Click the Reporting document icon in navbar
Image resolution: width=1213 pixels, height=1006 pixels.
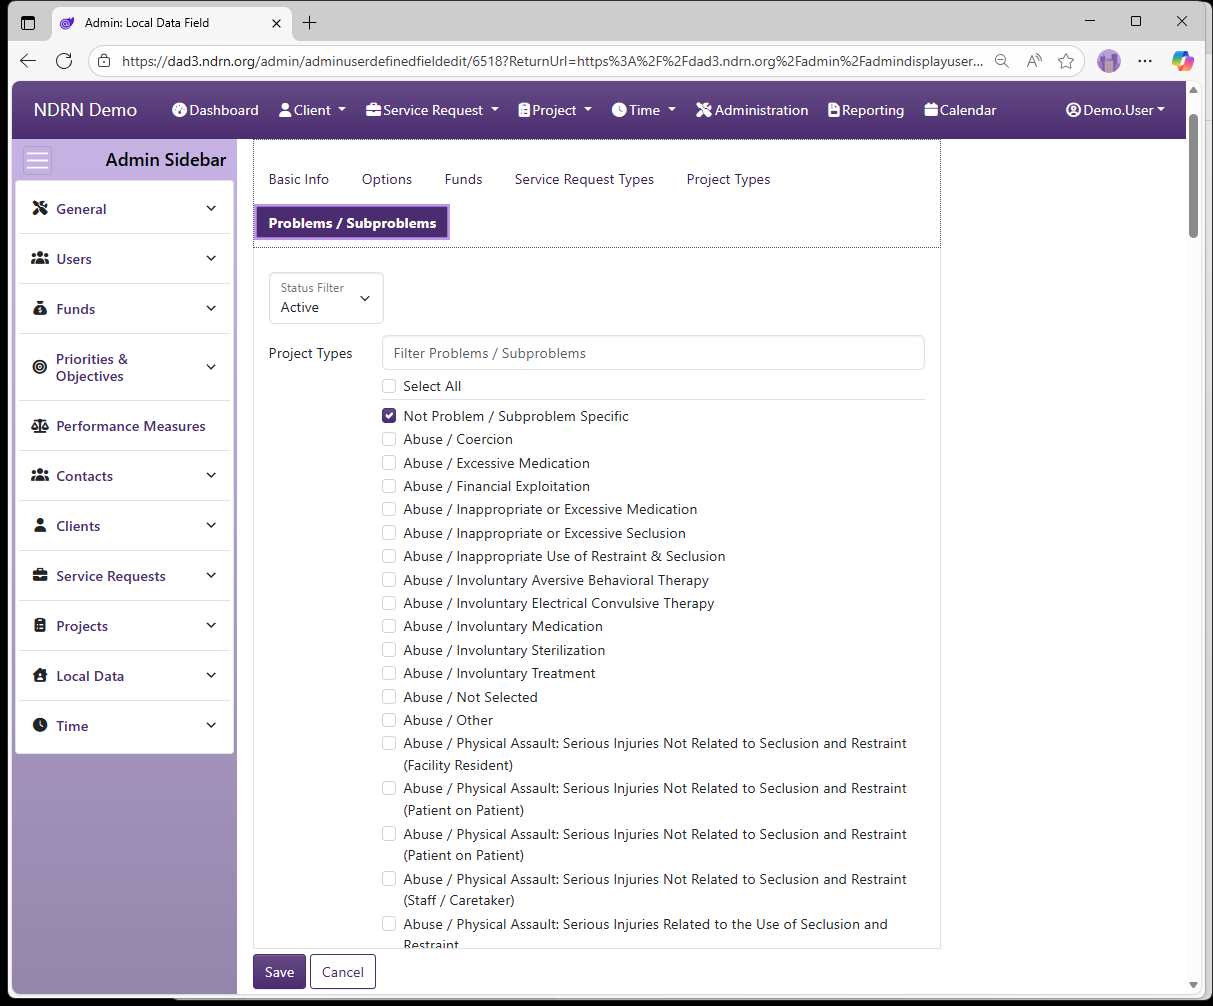(834, 110)
